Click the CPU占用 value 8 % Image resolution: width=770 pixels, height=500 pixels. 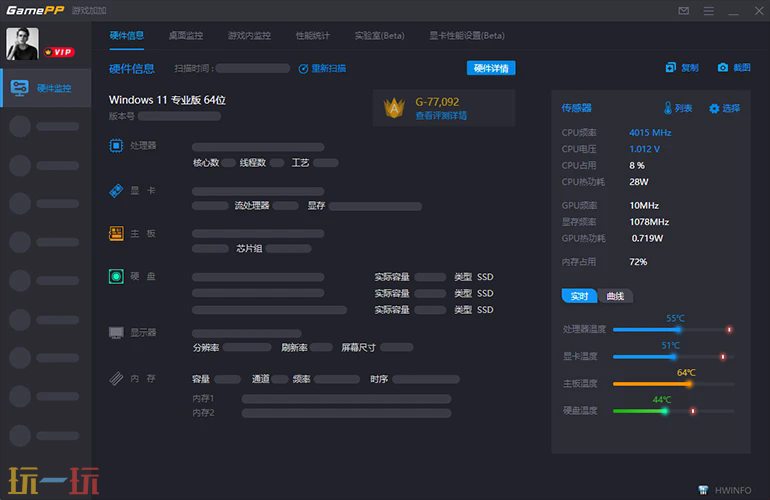(x=637, y=166)
